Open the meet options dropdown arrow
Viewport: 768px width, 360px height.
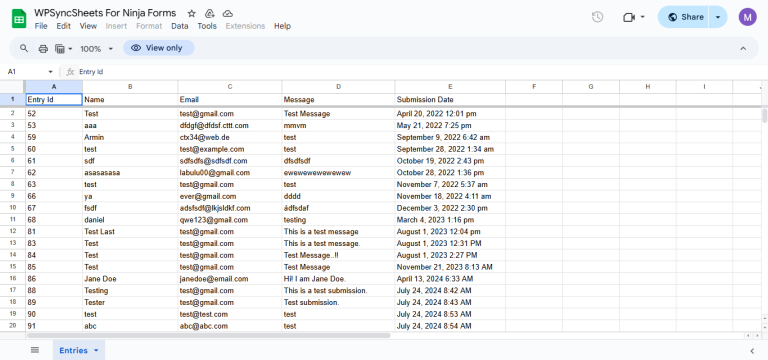(643, 17)
